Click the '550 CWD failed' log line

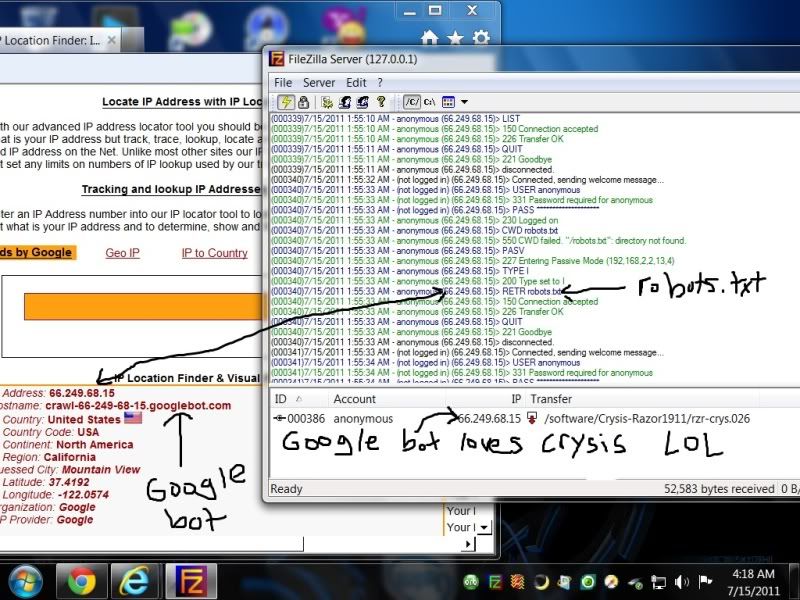pyautogui.click(x=479, y=240)
